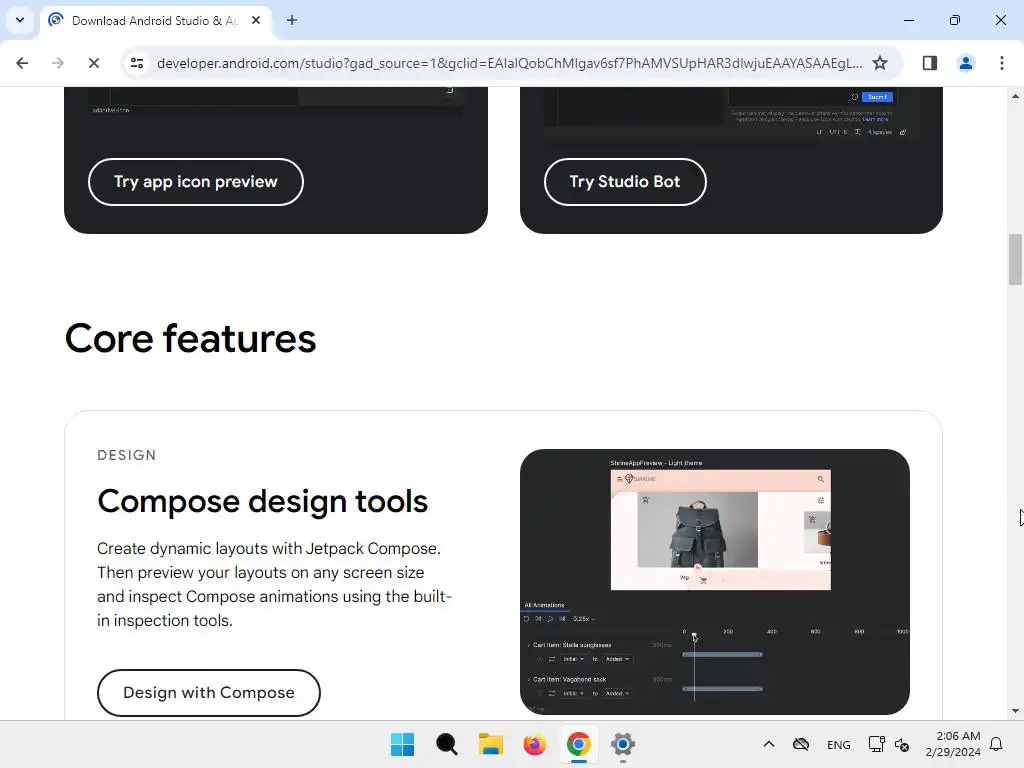Open a new browser tab
Screen dimensions: 1024x768
tap(292, 20)
